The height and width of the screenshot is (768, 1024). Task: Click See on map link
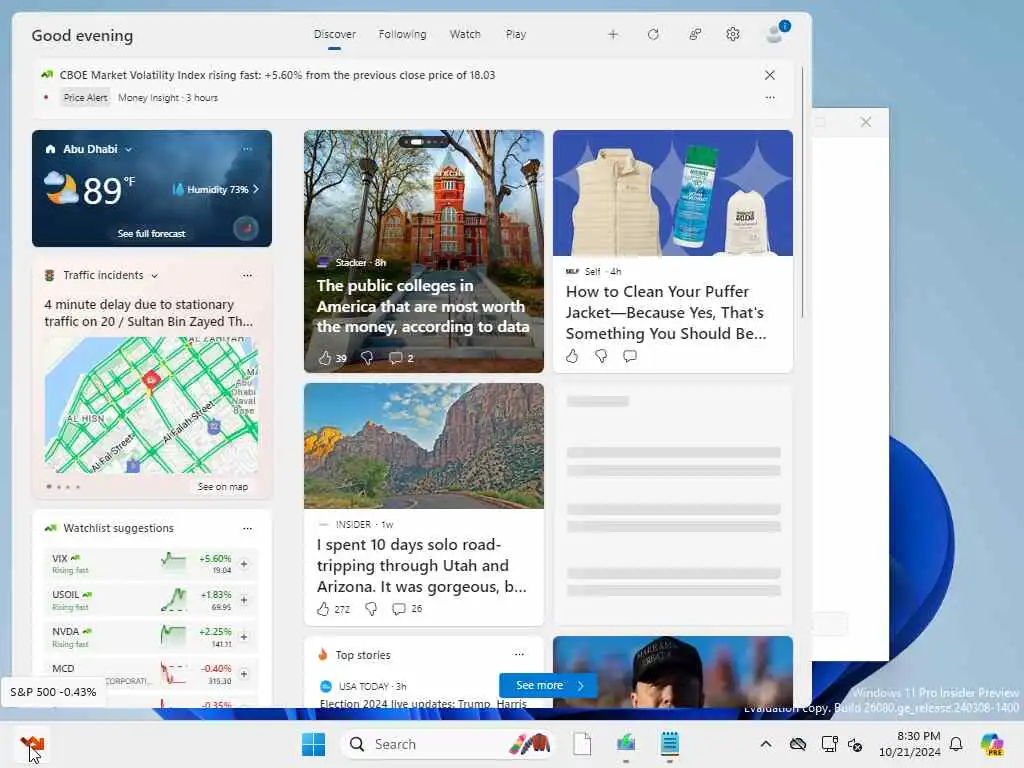coord(223,487)
